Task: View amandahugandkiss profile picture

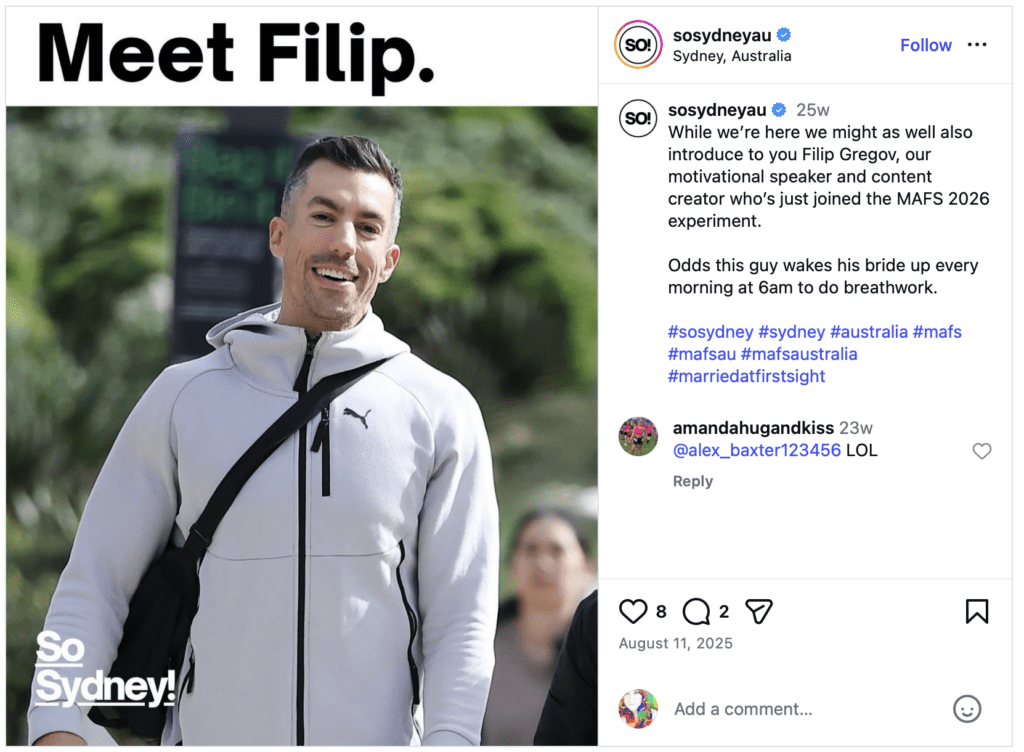Action: [x=638, y=436]
